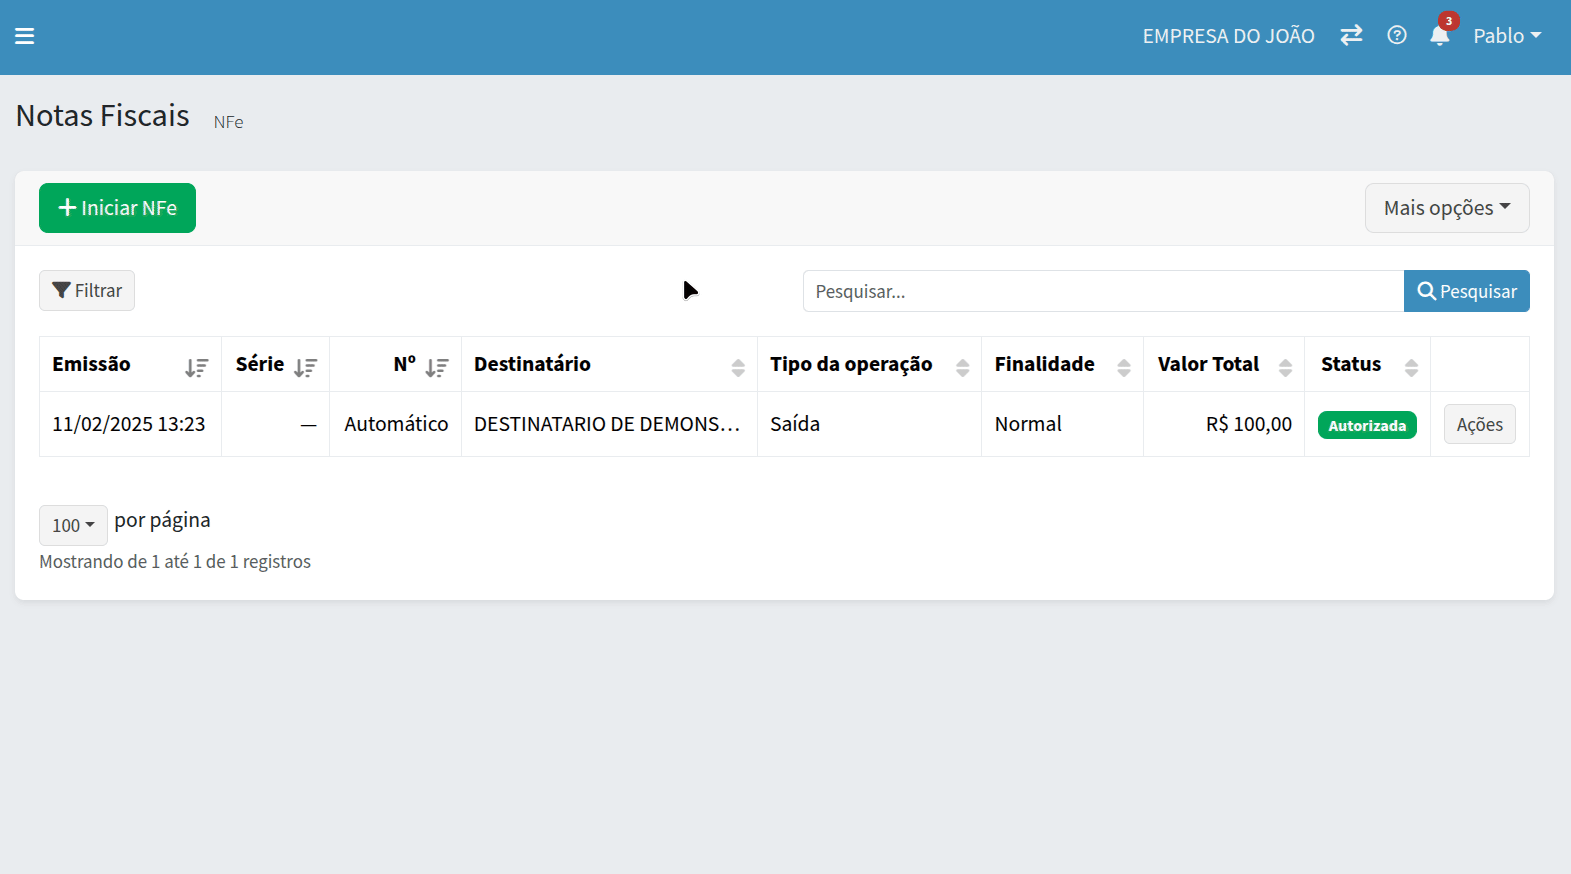Viewport: 1571px width, 874px height.
Task: Open the hamburger sidebar menu
Action: tap(25, 36)
